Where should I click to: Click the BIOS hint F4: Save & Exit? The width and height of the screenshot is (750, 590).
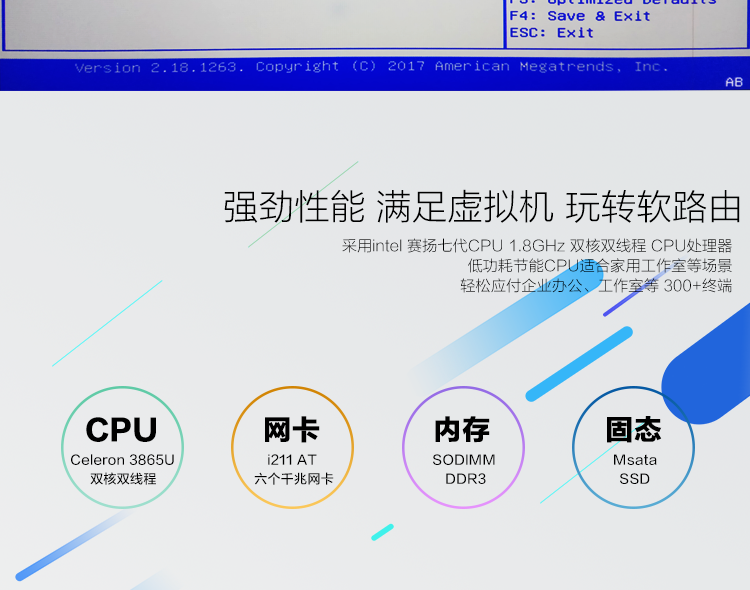point(580,16)
